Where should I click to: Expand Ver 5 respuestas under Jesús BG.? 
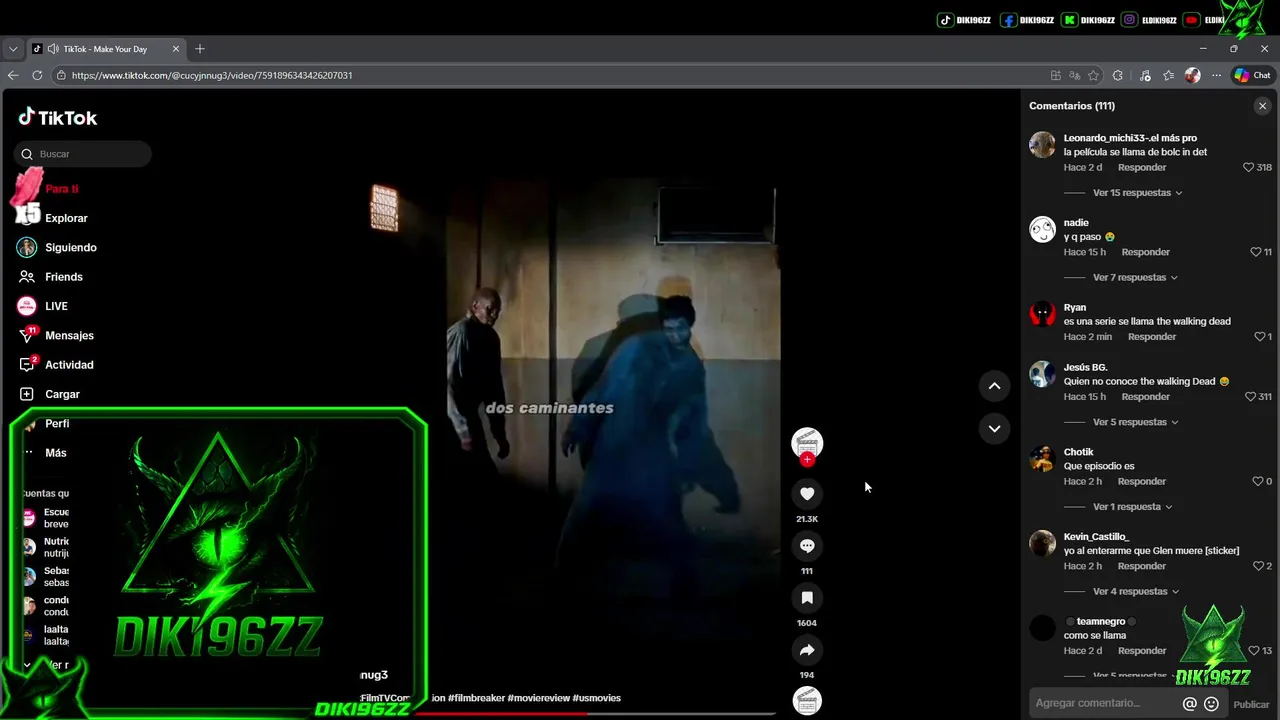click(x=1135, y=422)
